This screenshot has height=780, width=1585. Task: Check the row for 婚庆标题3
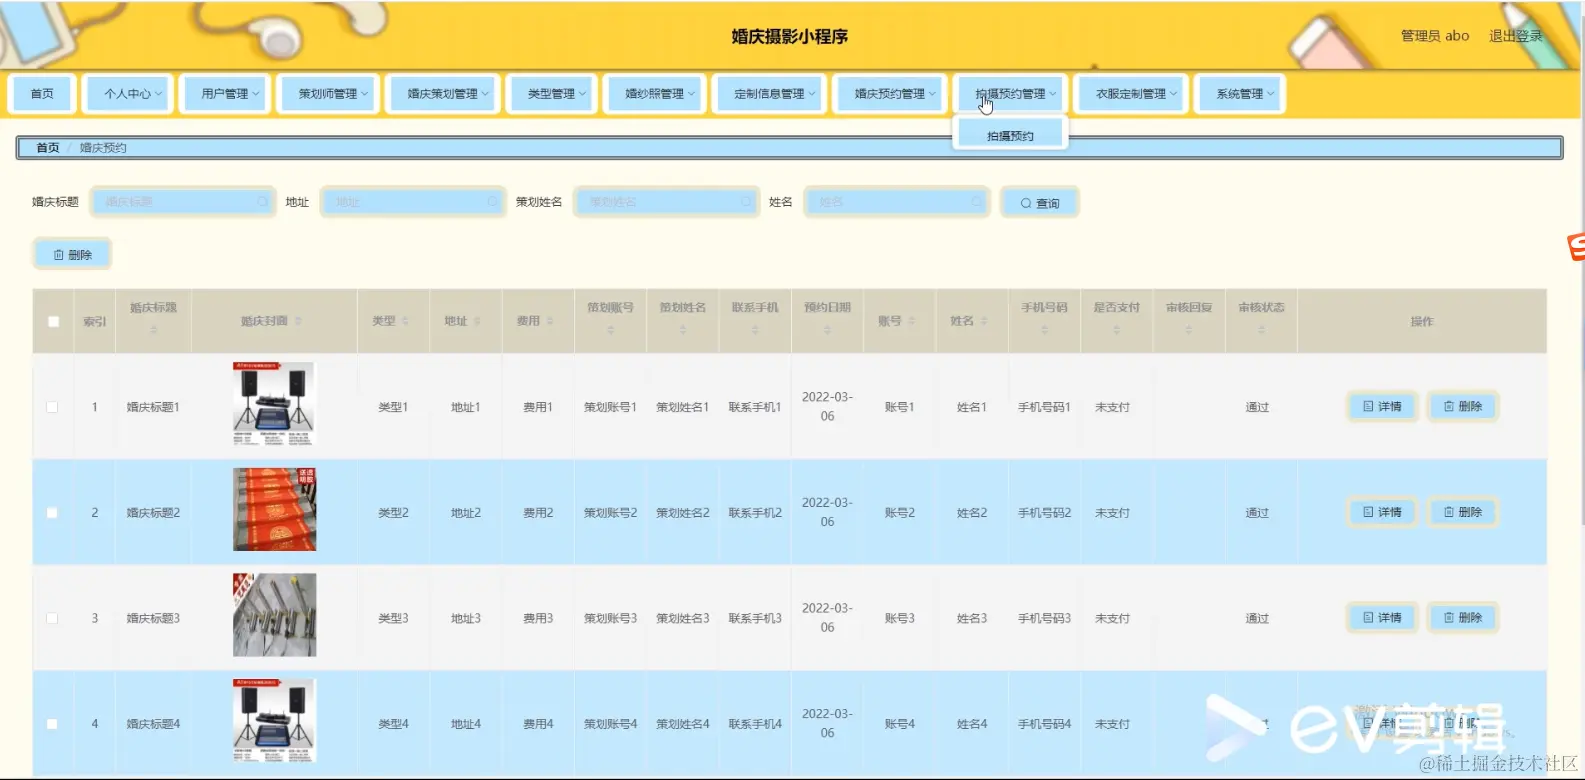(x=52, y=618)
